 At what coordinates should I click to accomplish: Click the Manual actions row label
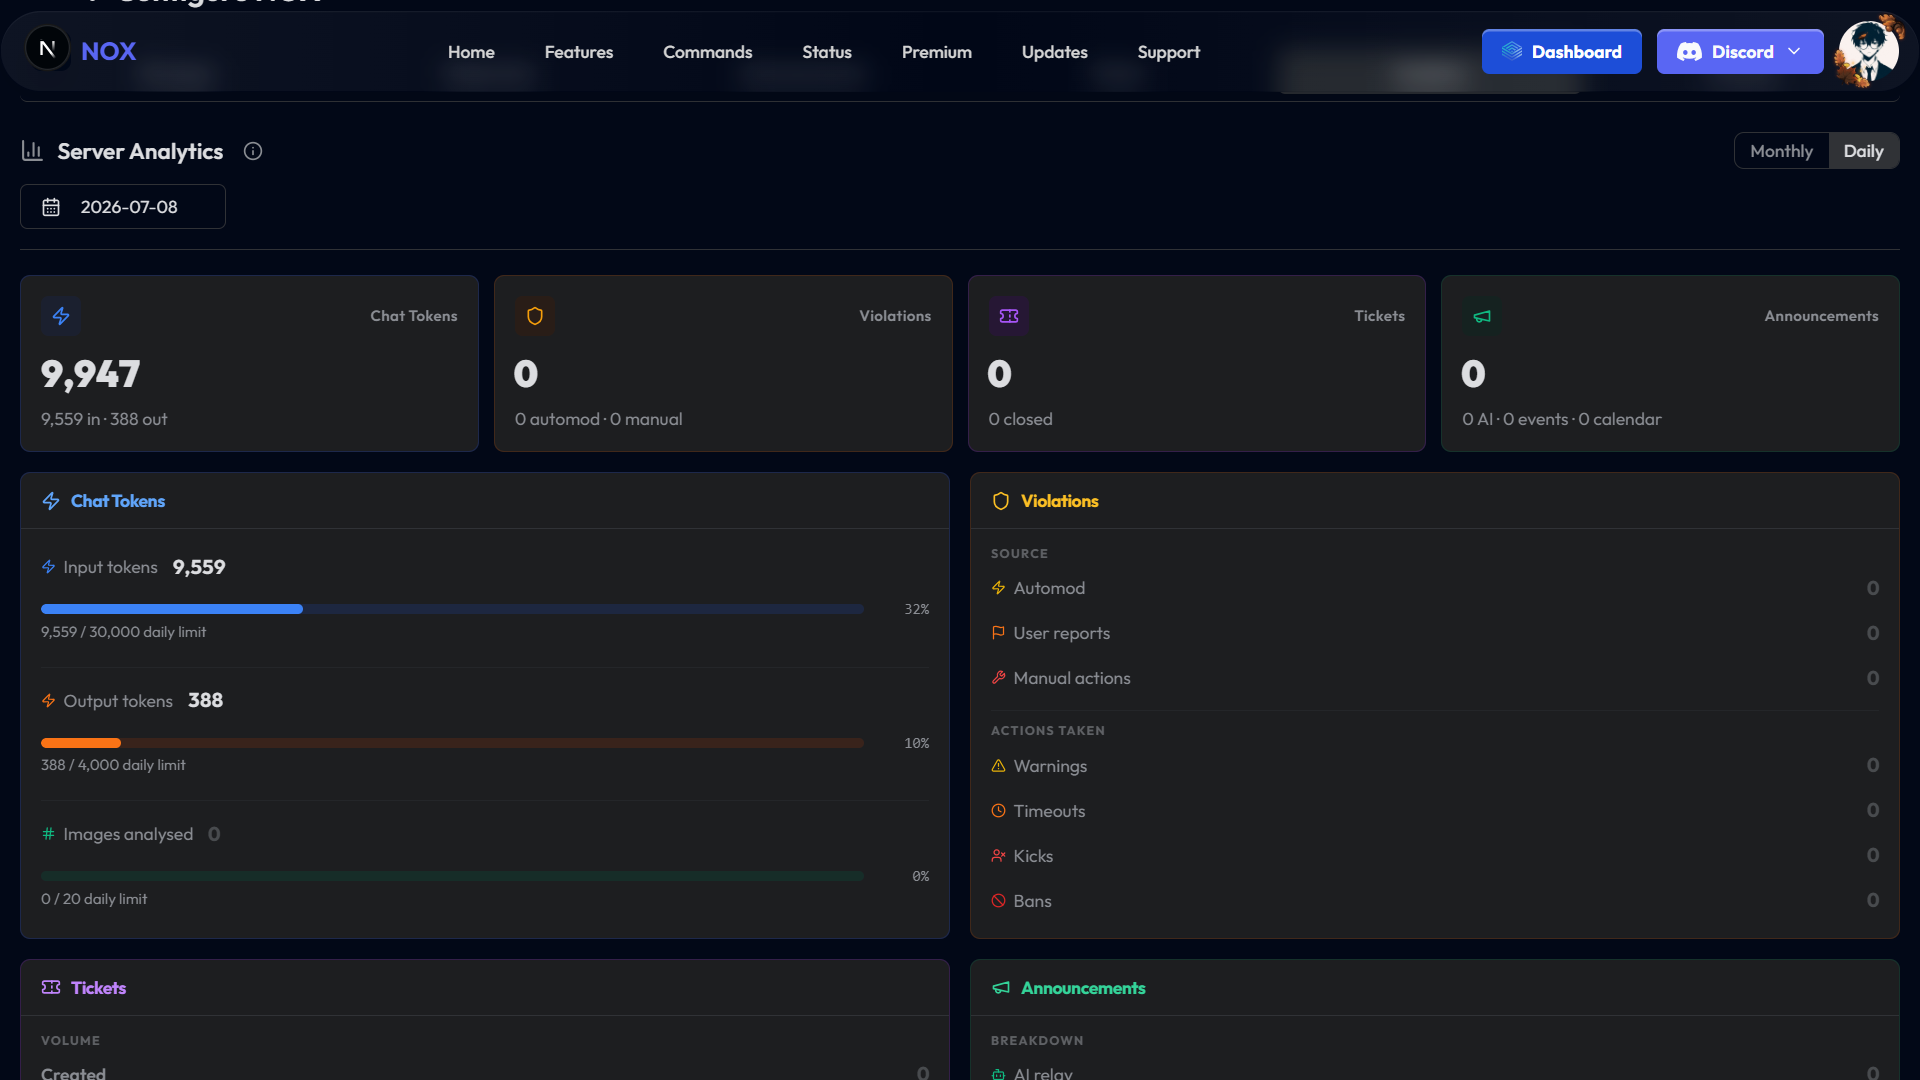click(x=1071, y=678)
